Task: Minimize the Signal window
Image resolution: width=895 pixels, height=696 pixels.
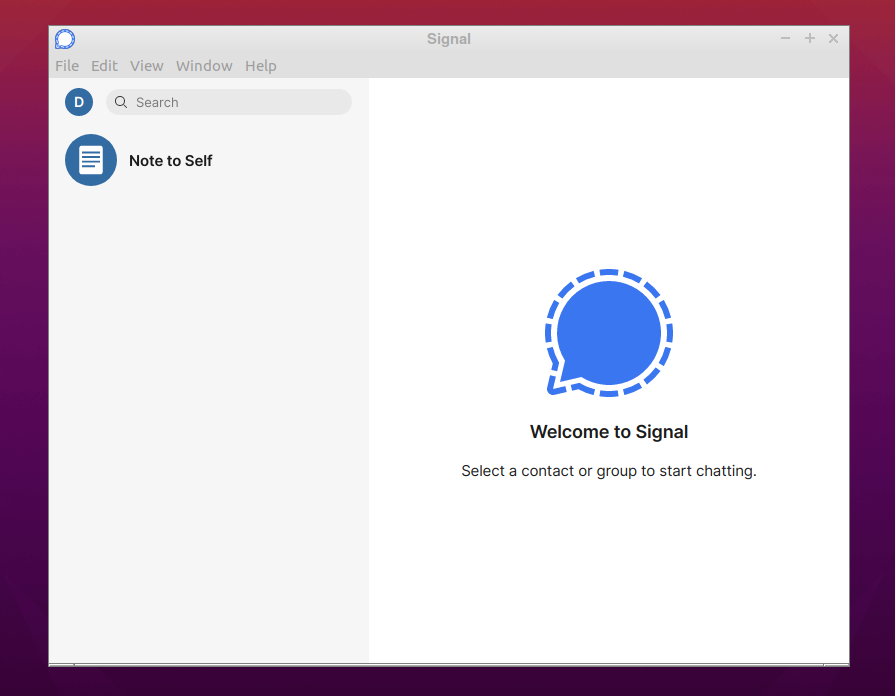Action: pos(785,38)
